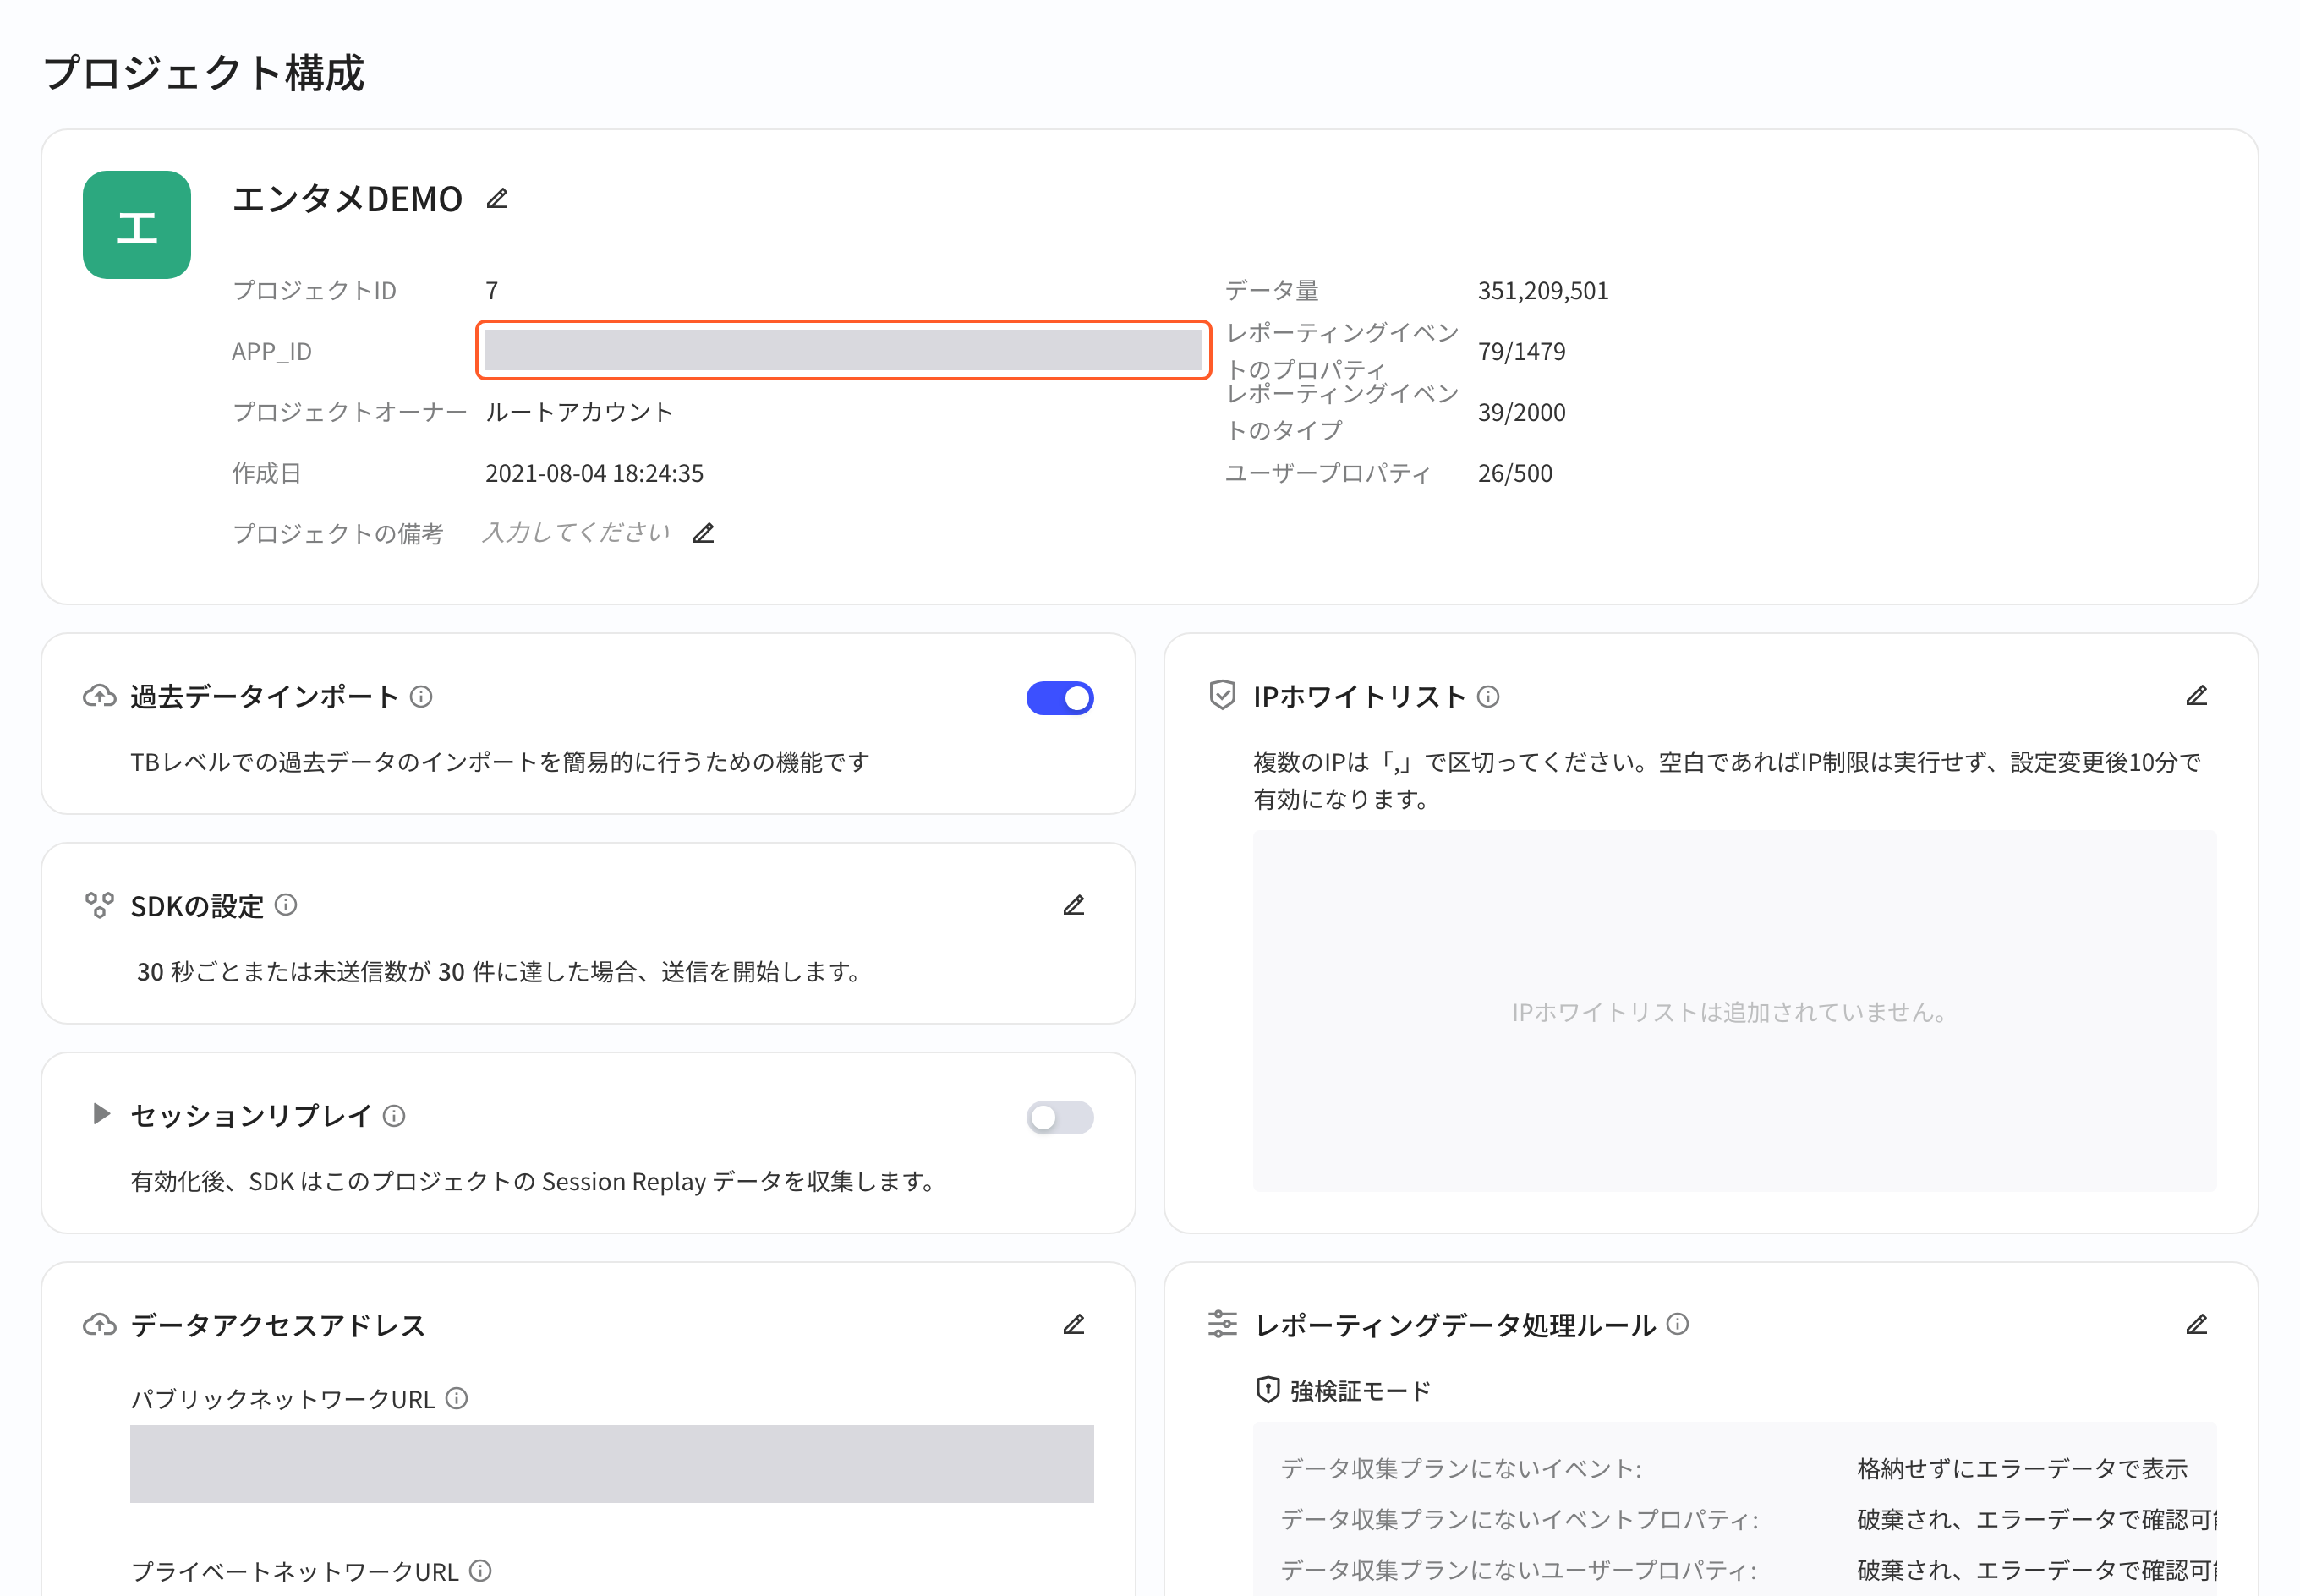Open info icon beside レポーティングデータ処理ルール
Screen dimensions: 2300x1596
[x=1678, y=1324]
